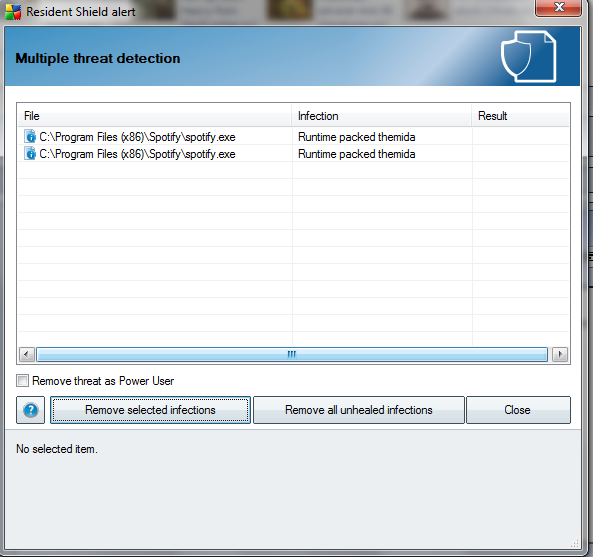Click the right arrow of horizontal scrollbar
The height and width of the screenshot is (557, 593).
pos(560,354)
